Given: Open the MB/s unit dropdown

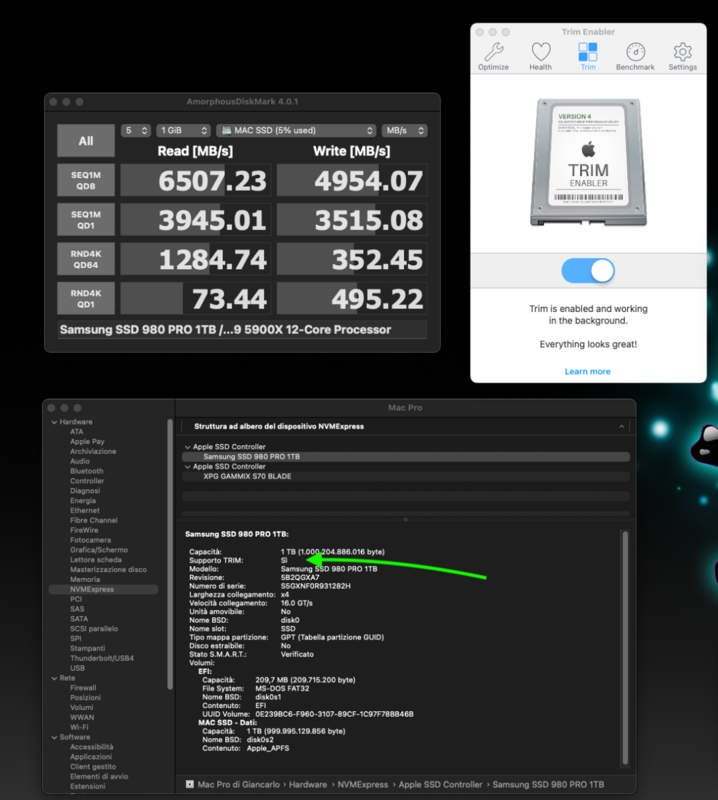Looking at the screenshot, I should pyautogui.click(x=405, y=131).
